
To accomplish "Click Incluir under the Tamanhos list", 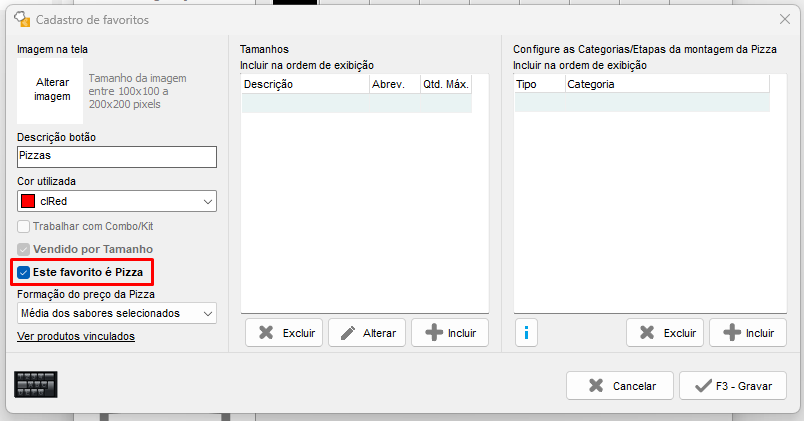I will coord(450,333).
